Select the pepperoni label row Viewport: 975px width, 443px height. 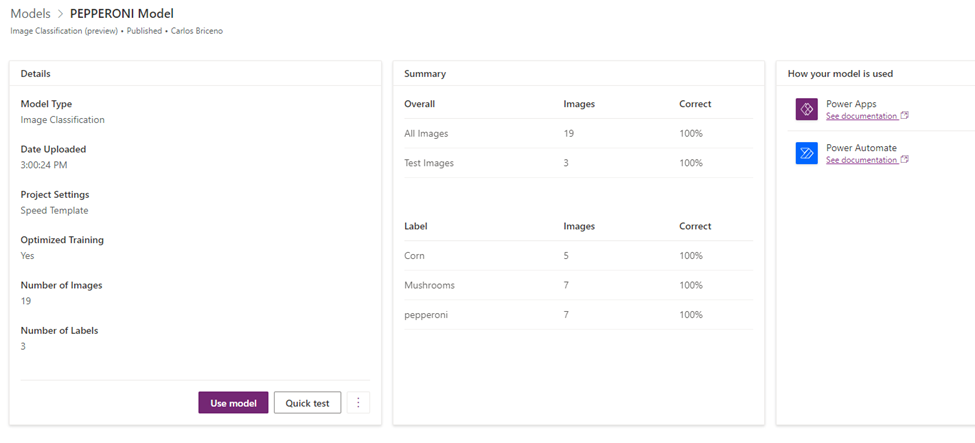578,315
